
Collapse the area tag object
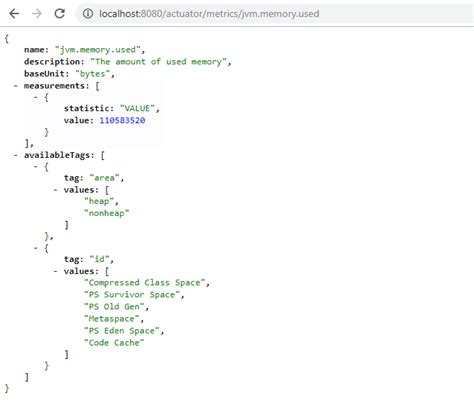(35, 166)
